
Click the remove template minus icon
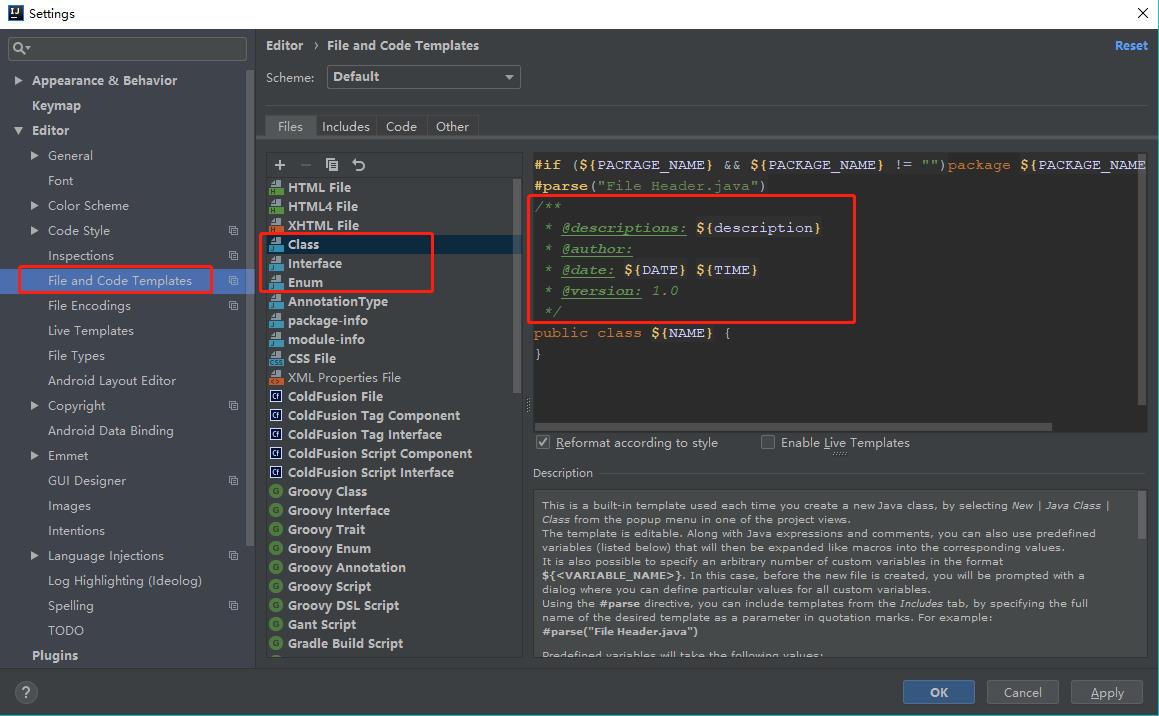306,165
